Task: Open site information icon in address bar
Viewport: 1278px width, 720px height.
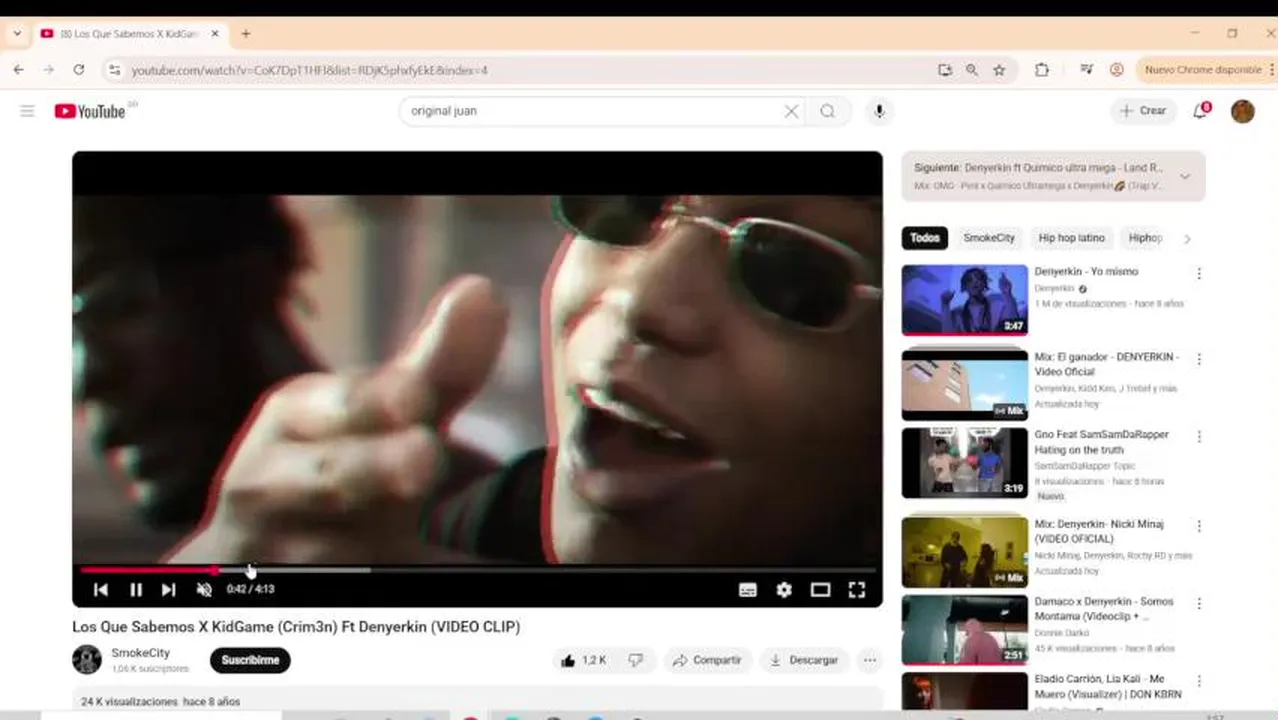Action: point(114,70)
